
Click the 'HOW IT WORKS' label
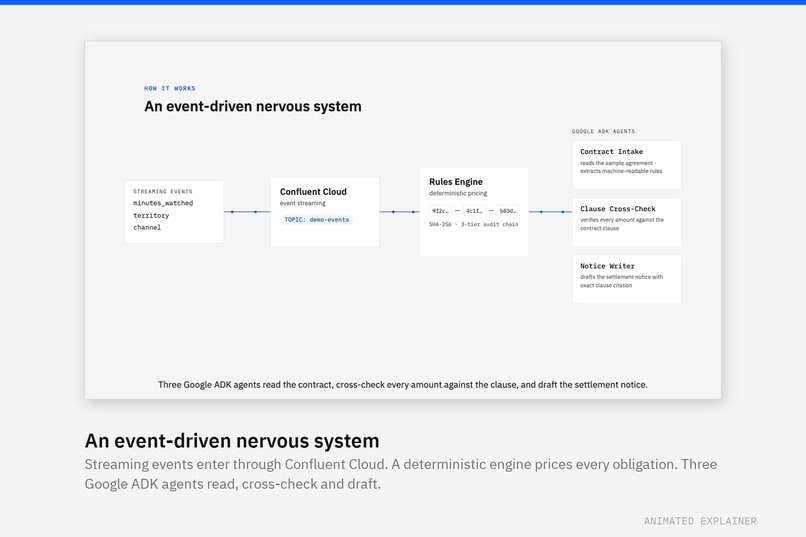point(170,88)
